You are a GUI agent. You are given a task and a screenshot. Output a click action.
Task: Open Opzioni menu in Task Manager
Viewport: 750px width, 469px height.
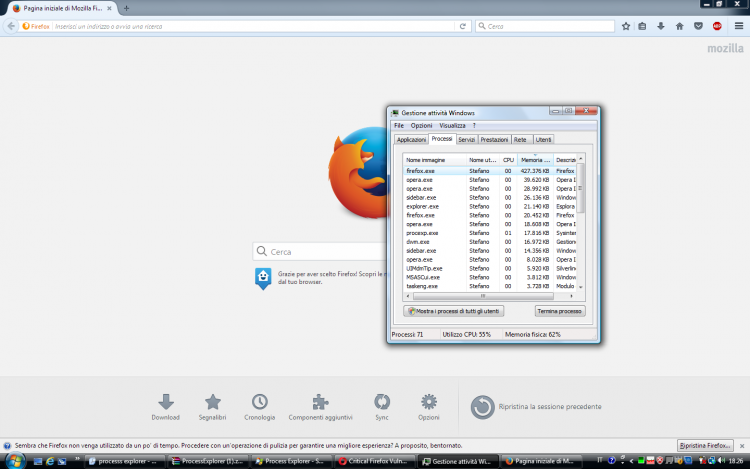coord(421,126)
